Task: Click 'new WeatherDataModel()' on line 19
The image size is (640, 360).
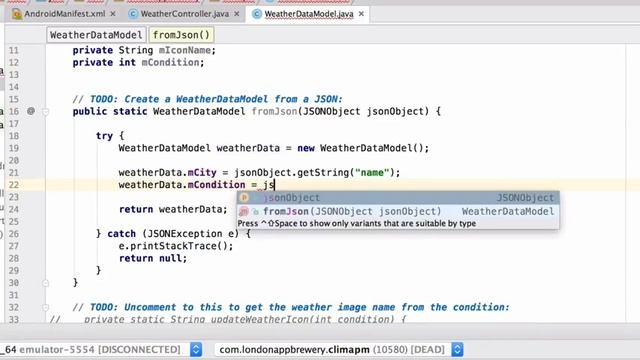Action: pos(360,148)
